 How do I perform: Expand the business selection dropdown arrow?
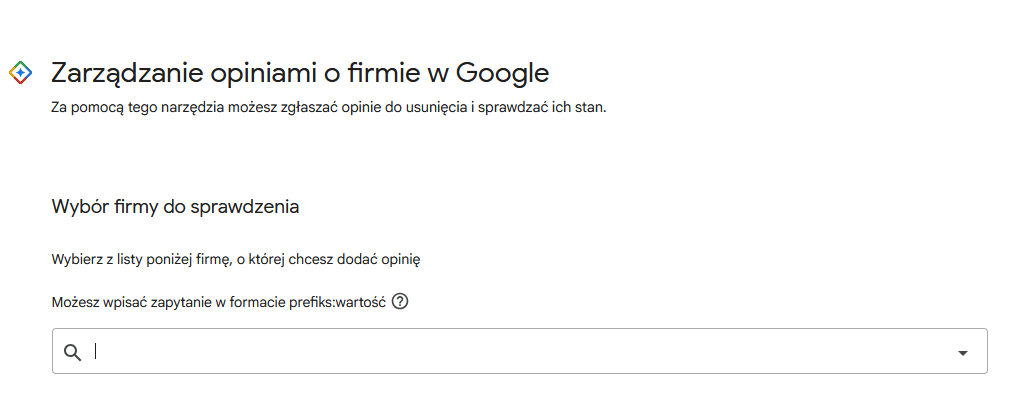(962, 352)
